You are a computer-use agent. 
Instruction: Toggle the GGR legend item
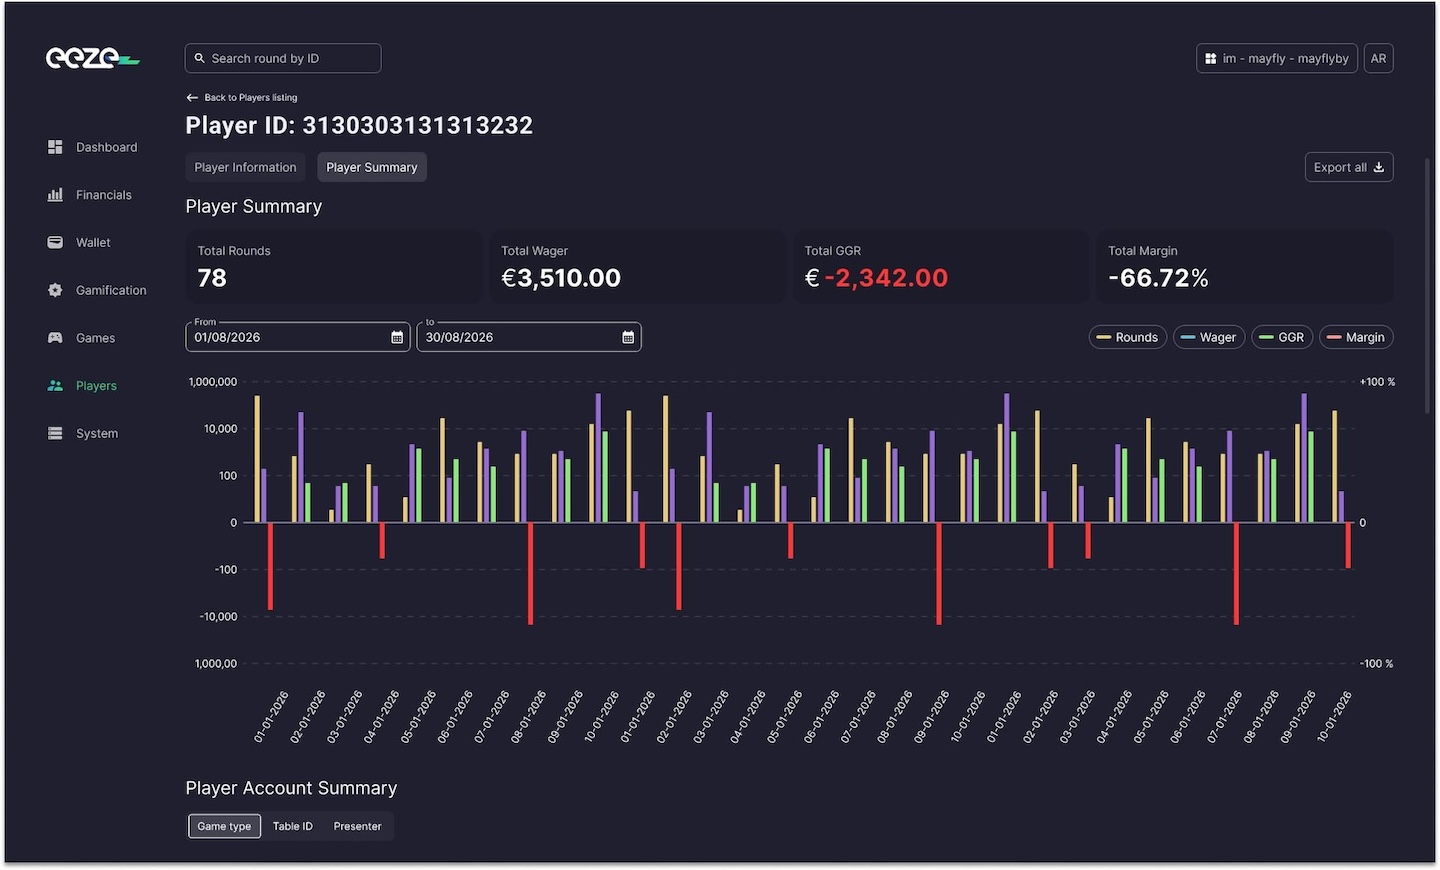pos(1282,337)
